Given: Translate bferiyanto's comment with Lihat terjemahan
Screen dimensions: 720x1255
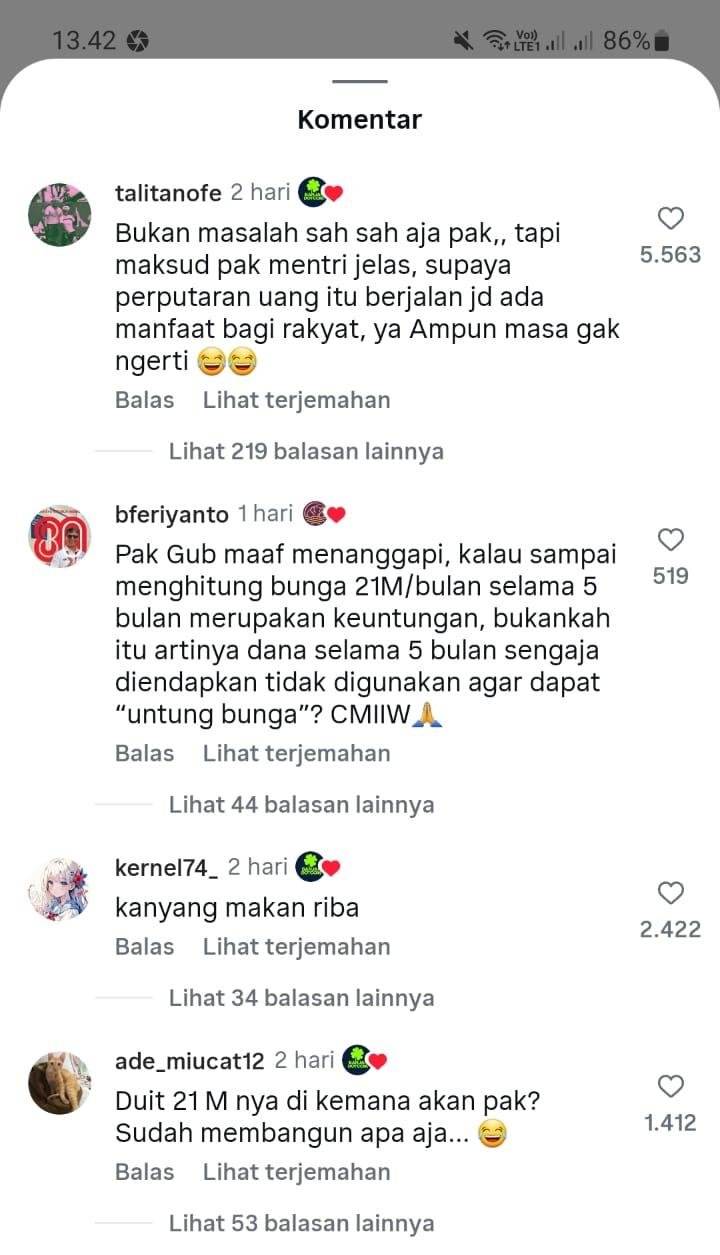Looking at the screenshot, I should [296, 753].
